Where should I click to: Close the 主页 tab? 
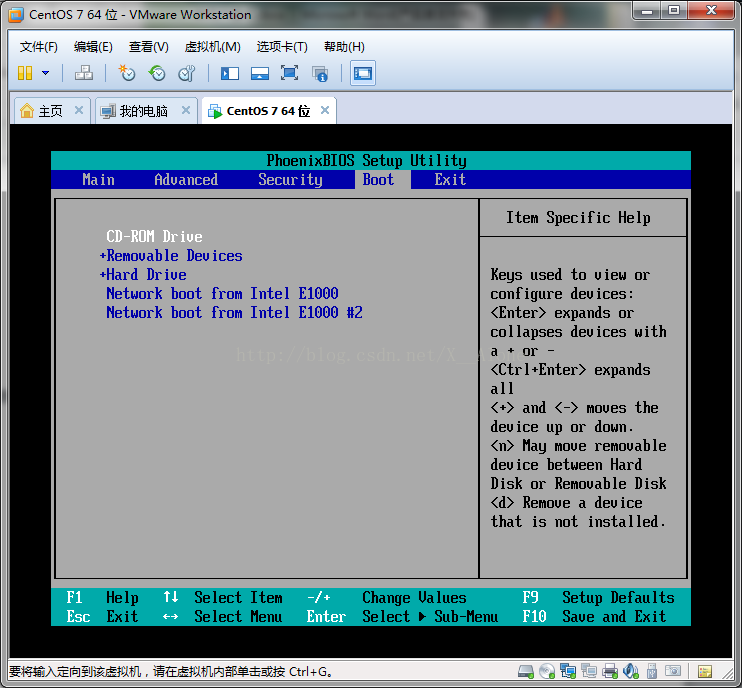tap(79, 110)
